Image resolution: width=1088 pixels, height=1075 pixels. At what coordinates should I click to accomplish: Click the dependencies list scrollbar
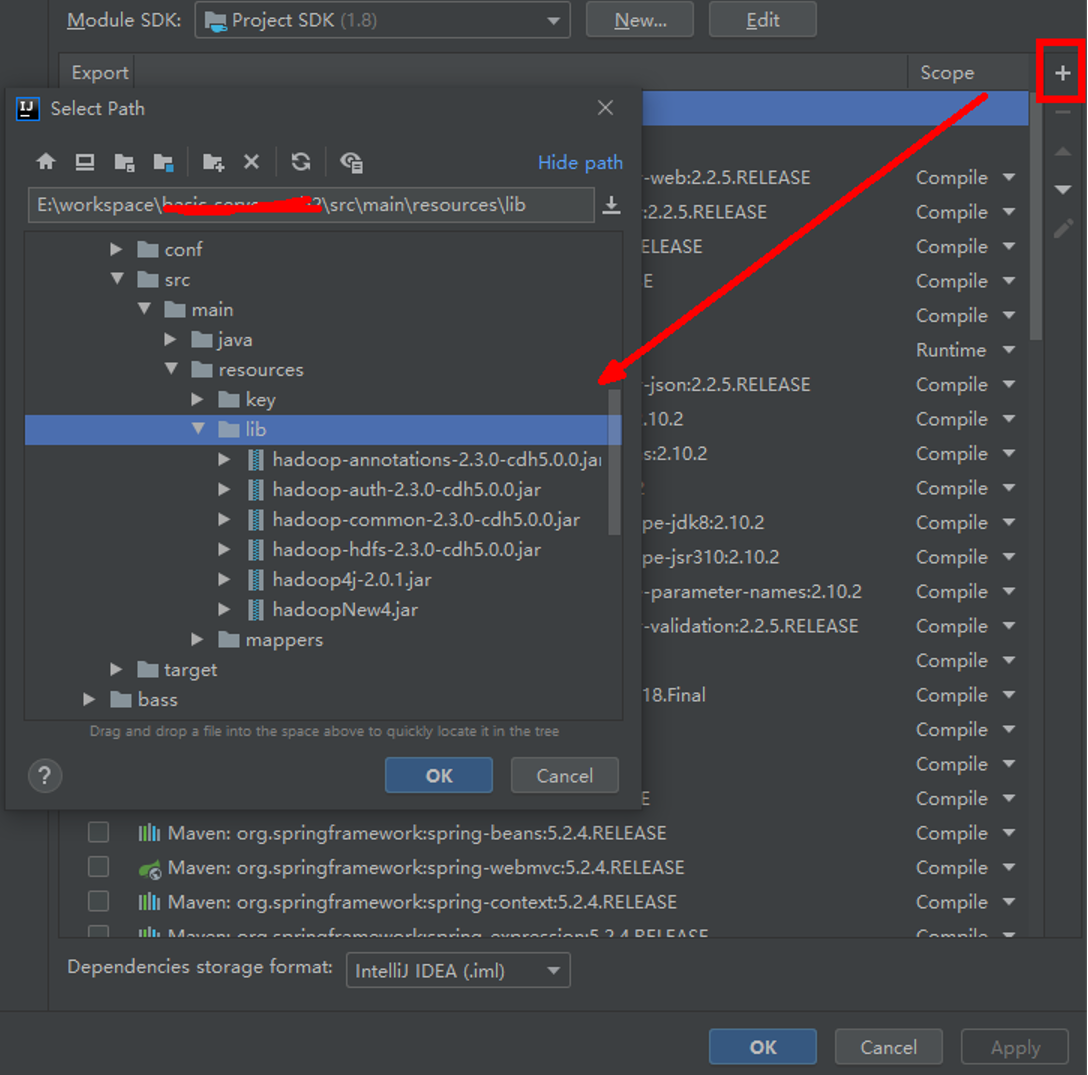click(1036, 215)
